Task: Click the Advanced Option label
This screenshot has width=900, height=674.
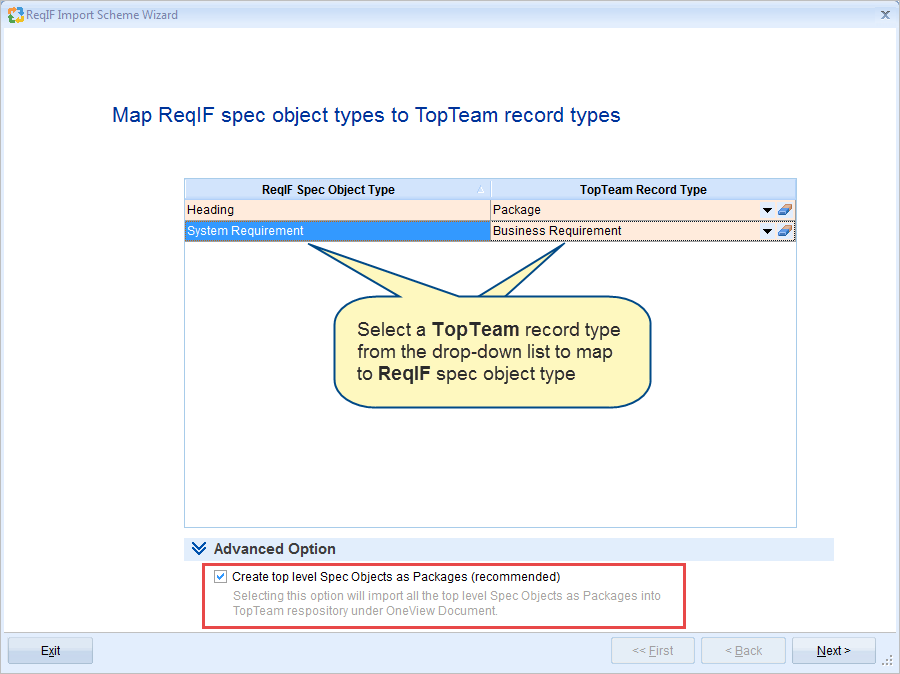Action: [x=274, y=549]
